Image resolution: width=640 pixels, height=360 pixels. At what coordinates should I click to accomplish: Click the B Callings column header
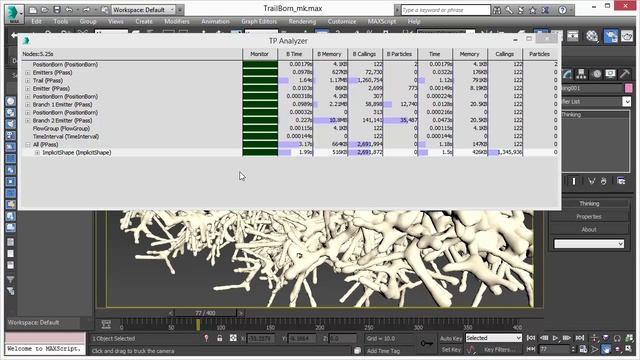[364, 54]
